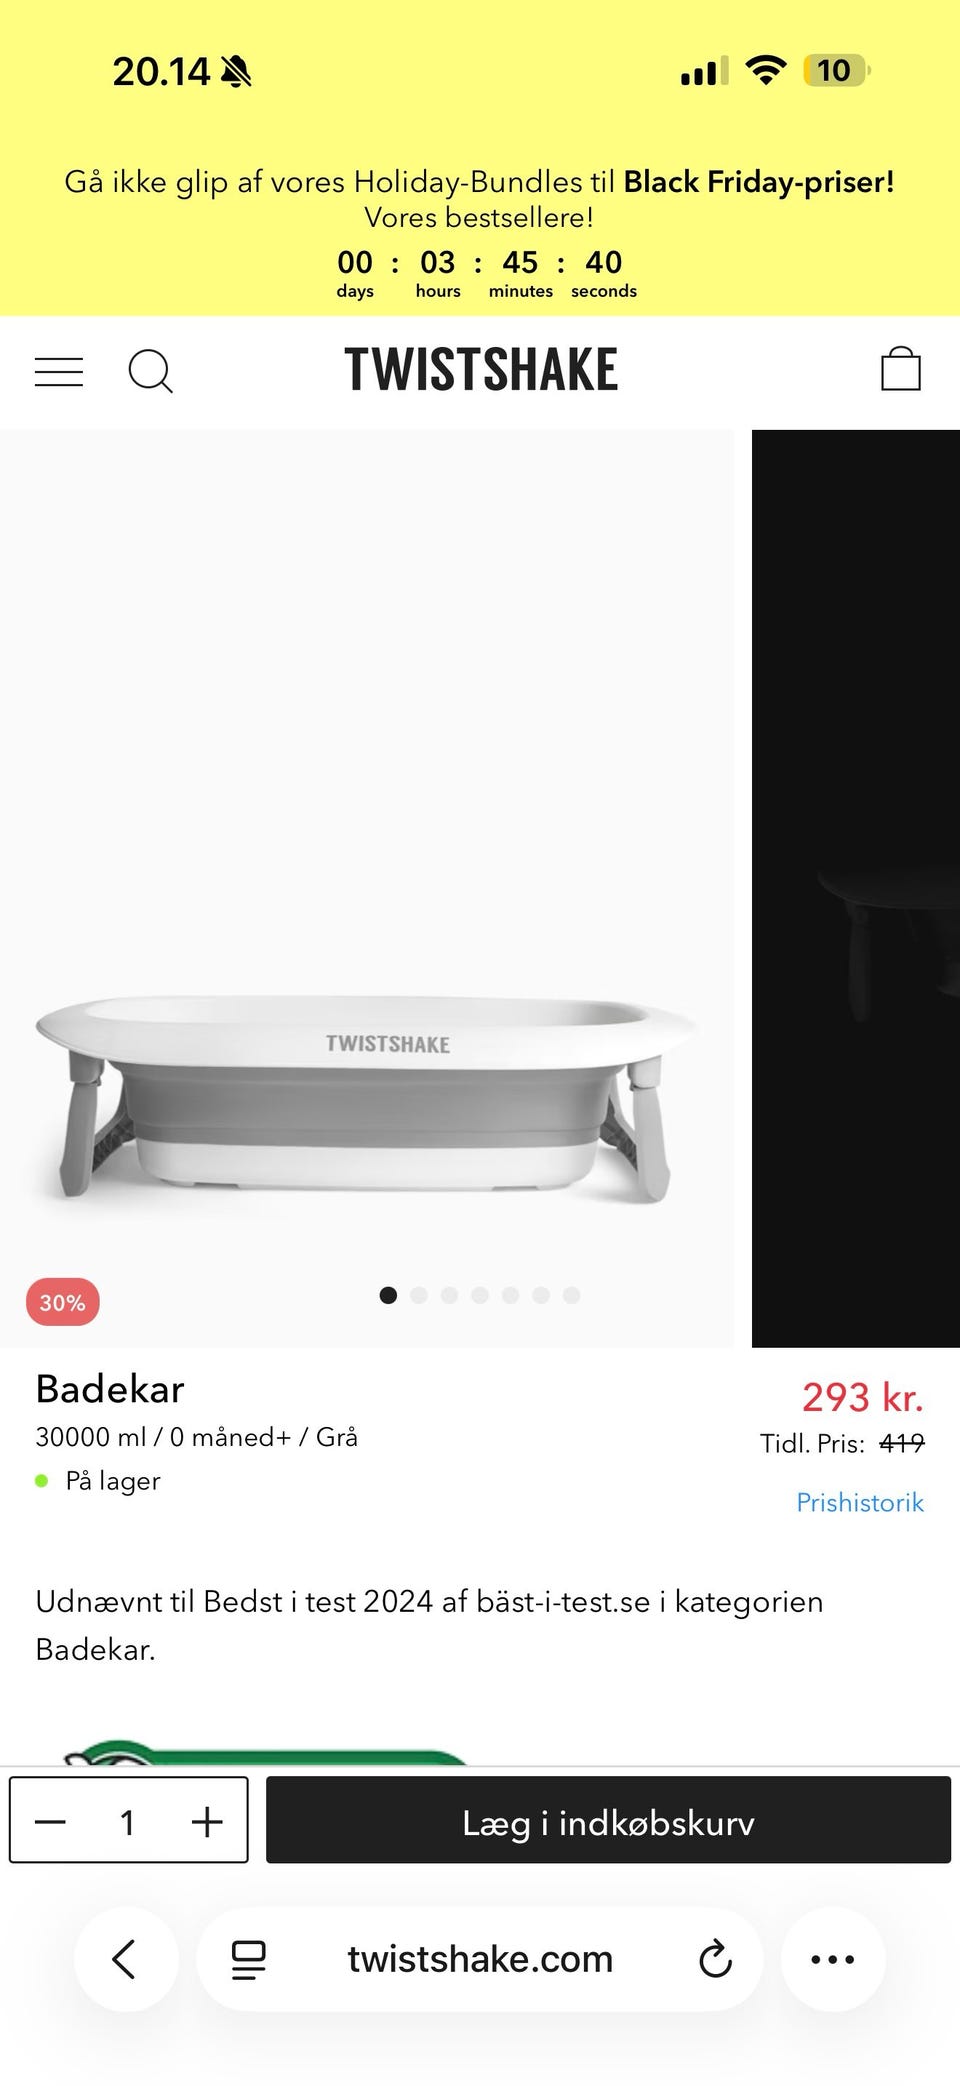960x2086 pixels.
Task: Tap the dark next product image
Action: pyautogui.click(x=856, y=888)
